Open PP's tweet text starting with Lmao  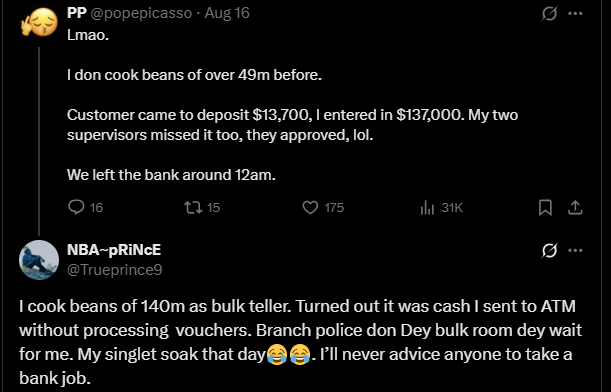click(x=292, y=105)
